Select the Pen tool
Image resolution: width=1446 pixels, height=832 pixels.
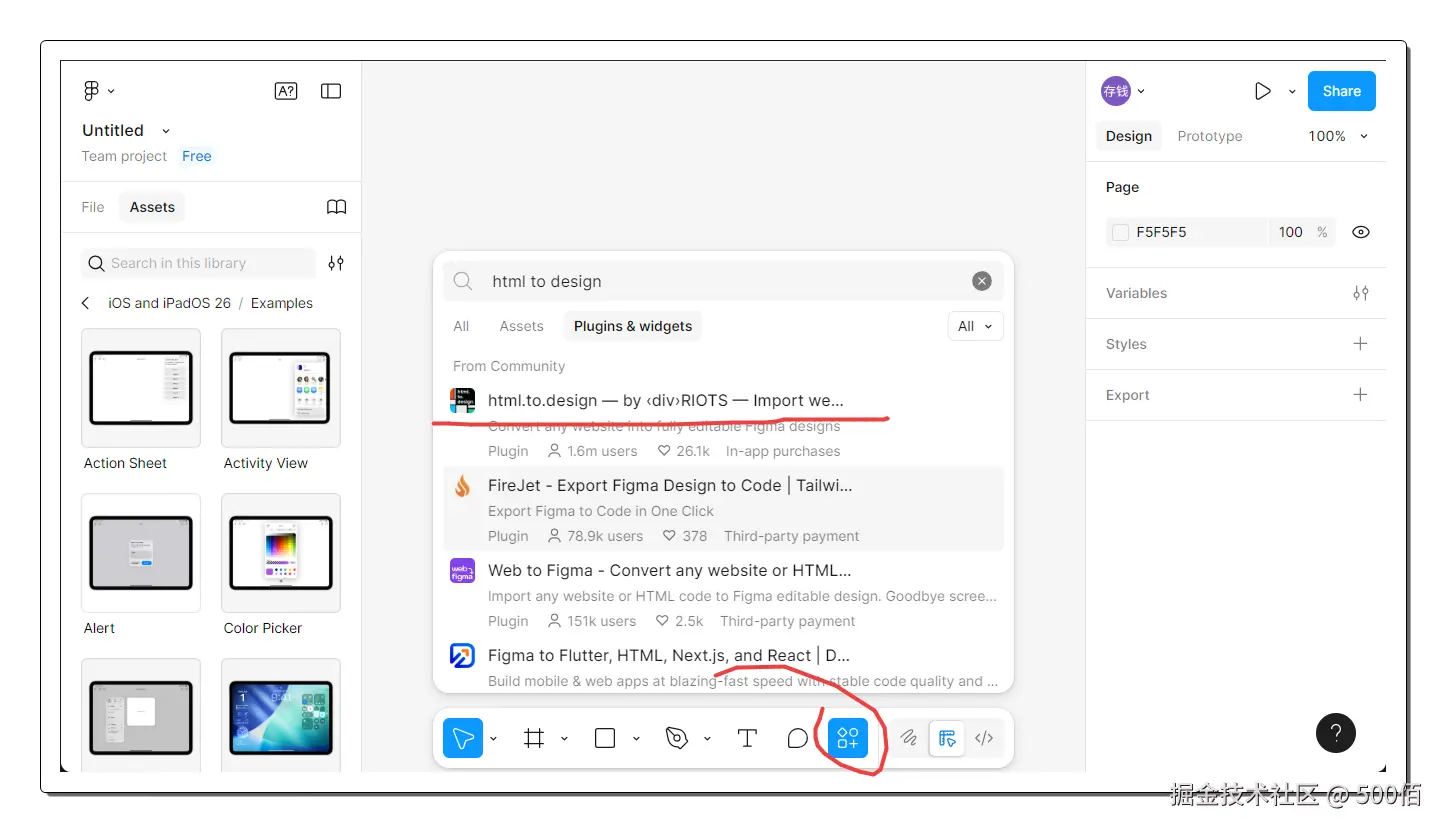pos(676,738)
